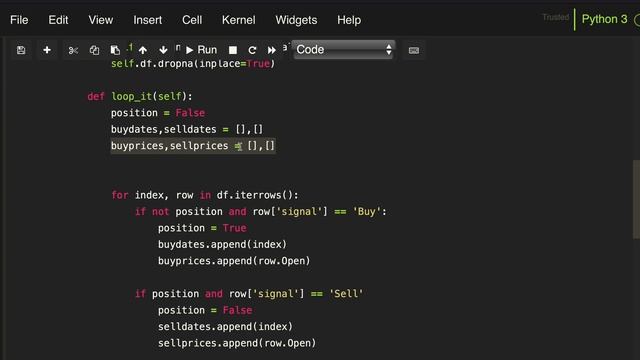The width and height of the screenshot is (640, 360).
Task: Click the 'self.df.dropna(inplace=True)' line
Action: pyautogui.click(x=193, y=64)
